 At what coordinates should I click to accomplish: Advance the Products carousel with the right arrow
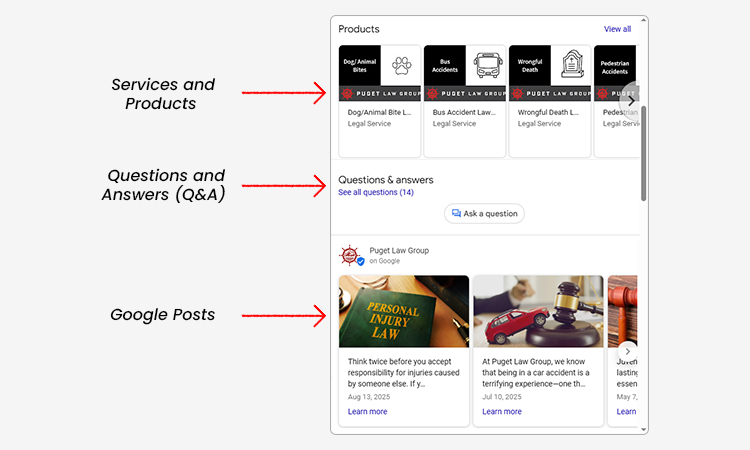click(x=629, y=100)
